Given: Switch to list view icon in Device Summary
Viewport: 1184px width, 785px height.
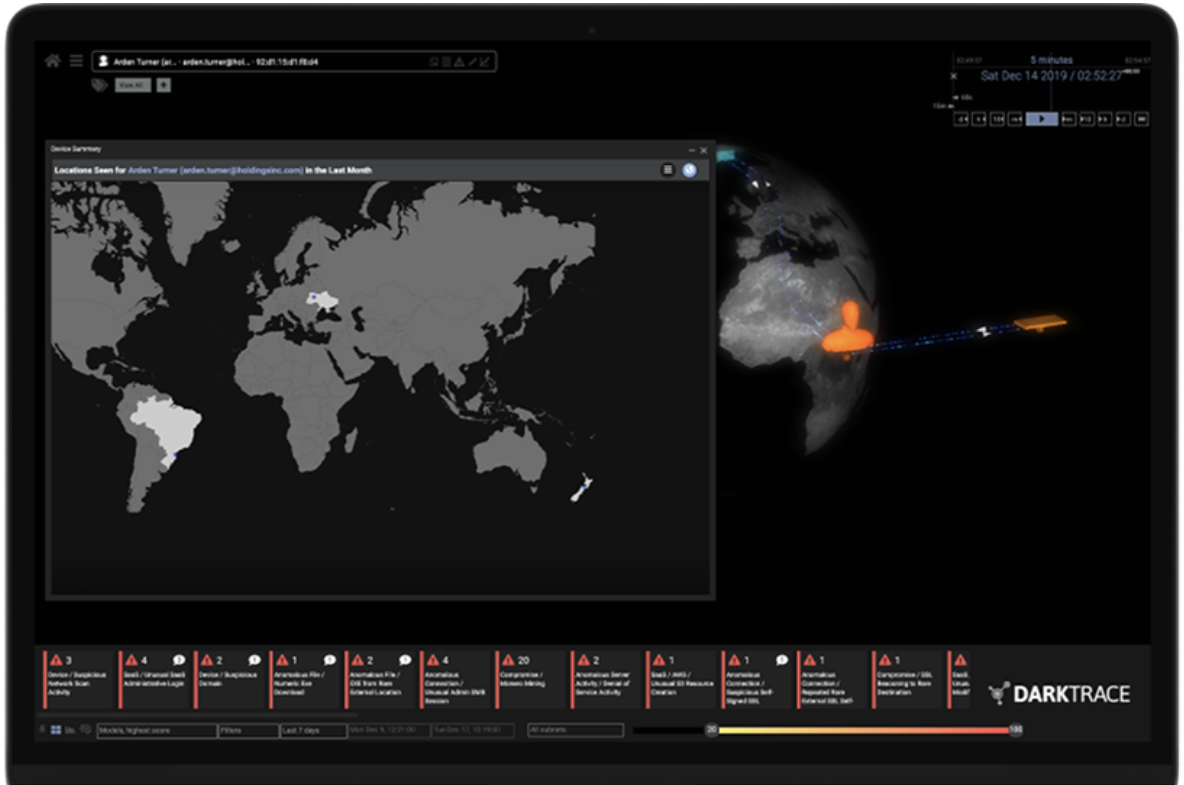Looking at the screenshot, I should pos(668,171).
